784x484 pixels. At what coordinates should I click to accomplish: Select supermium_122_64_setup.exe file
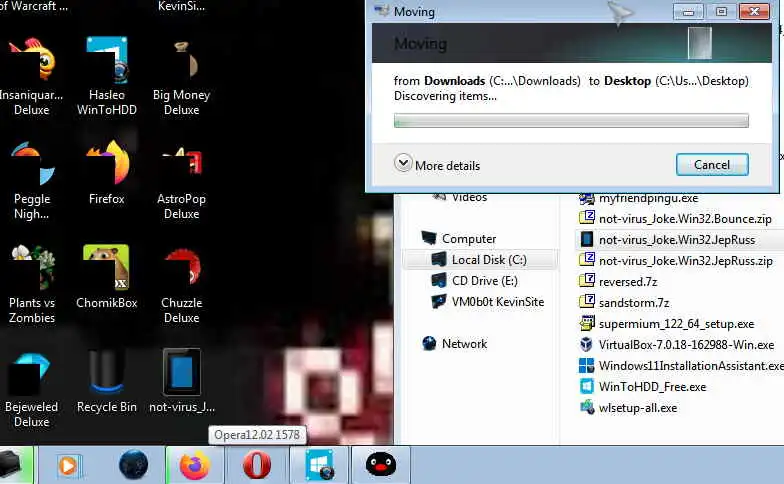pos(666,324)
